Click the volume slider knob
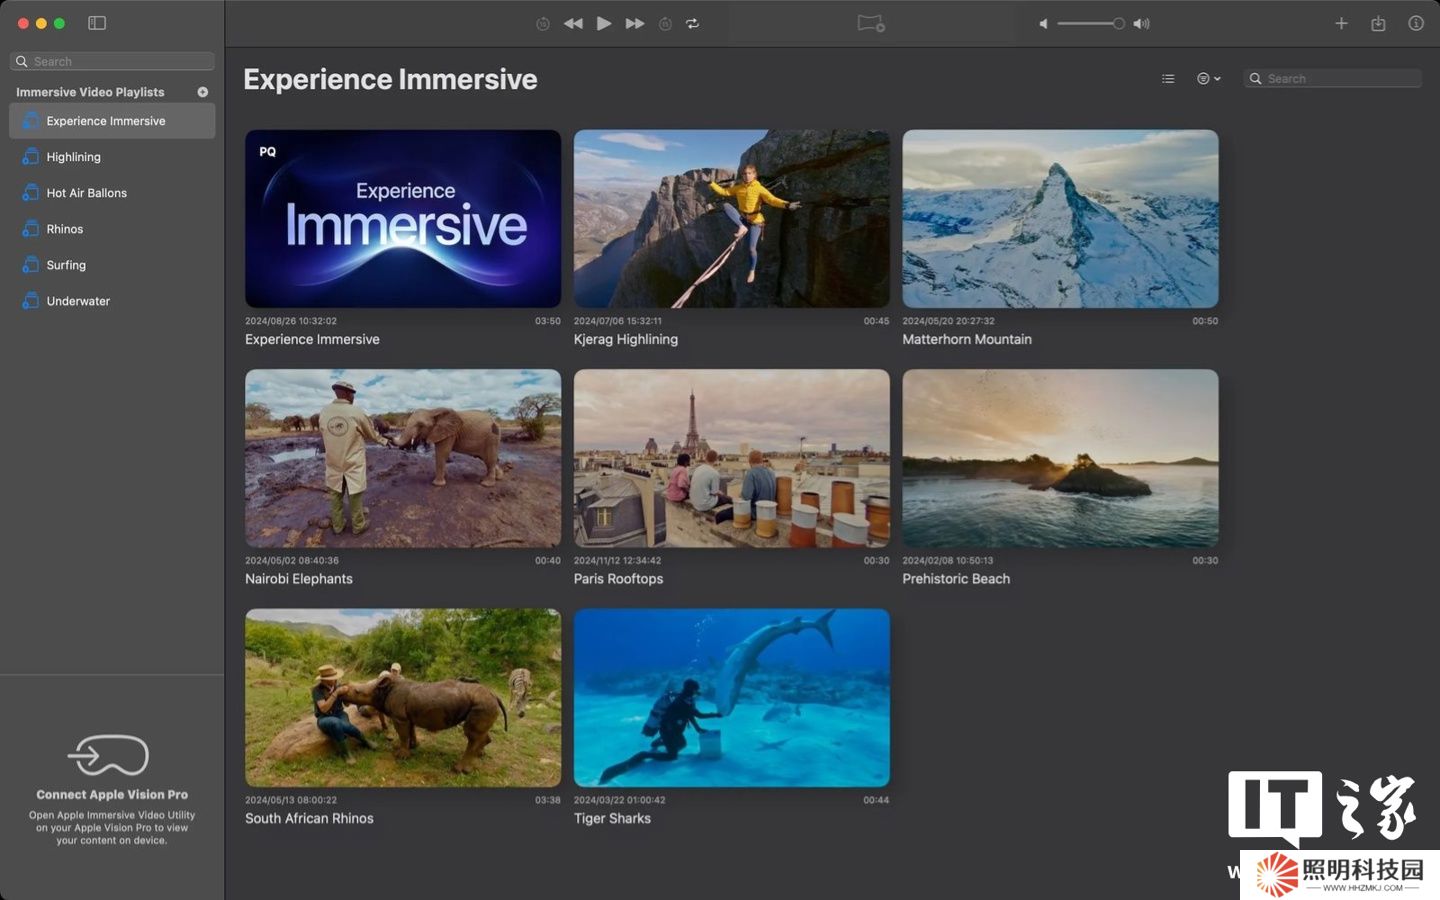The width and height of the screenshot is (1440, 900). pyautogui.click(x=1118, y=23)
